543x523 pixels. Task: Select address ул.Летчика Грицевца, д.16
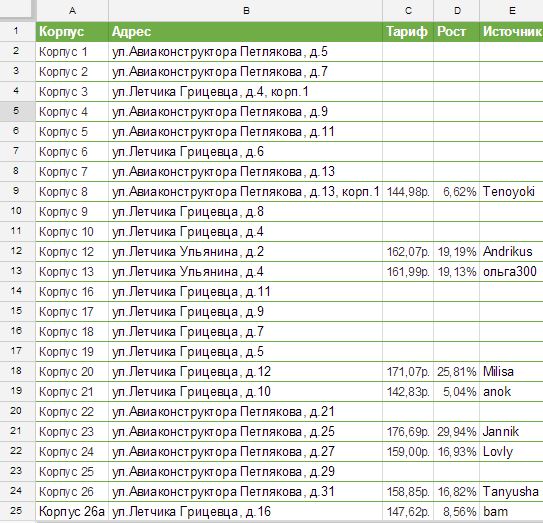[x=246, y=511]
